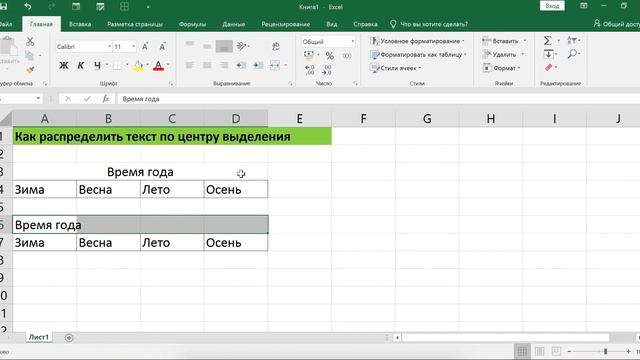Apply the accounting number format

coord(309,55)
